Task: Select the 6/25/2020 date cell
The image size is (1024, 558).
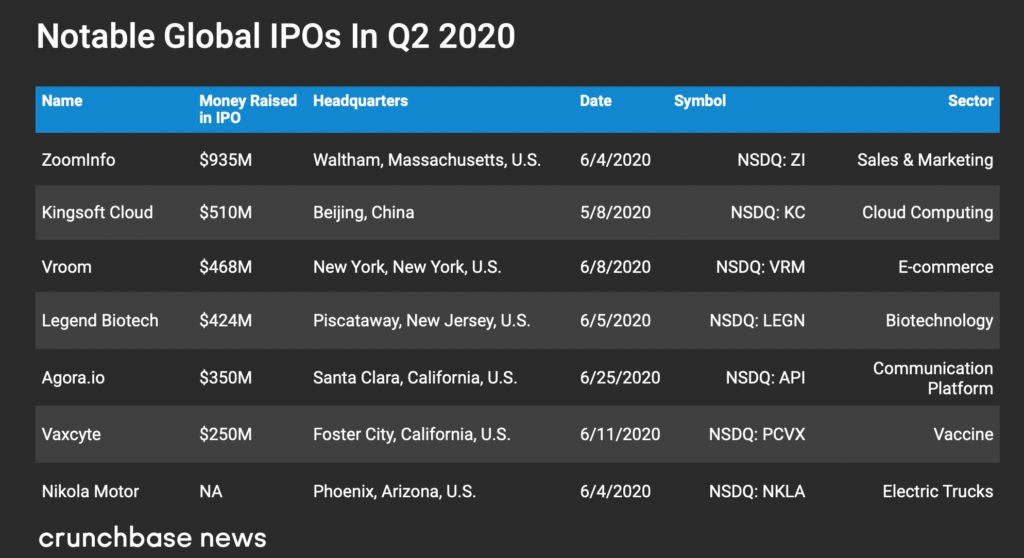Action: (620, 378)
